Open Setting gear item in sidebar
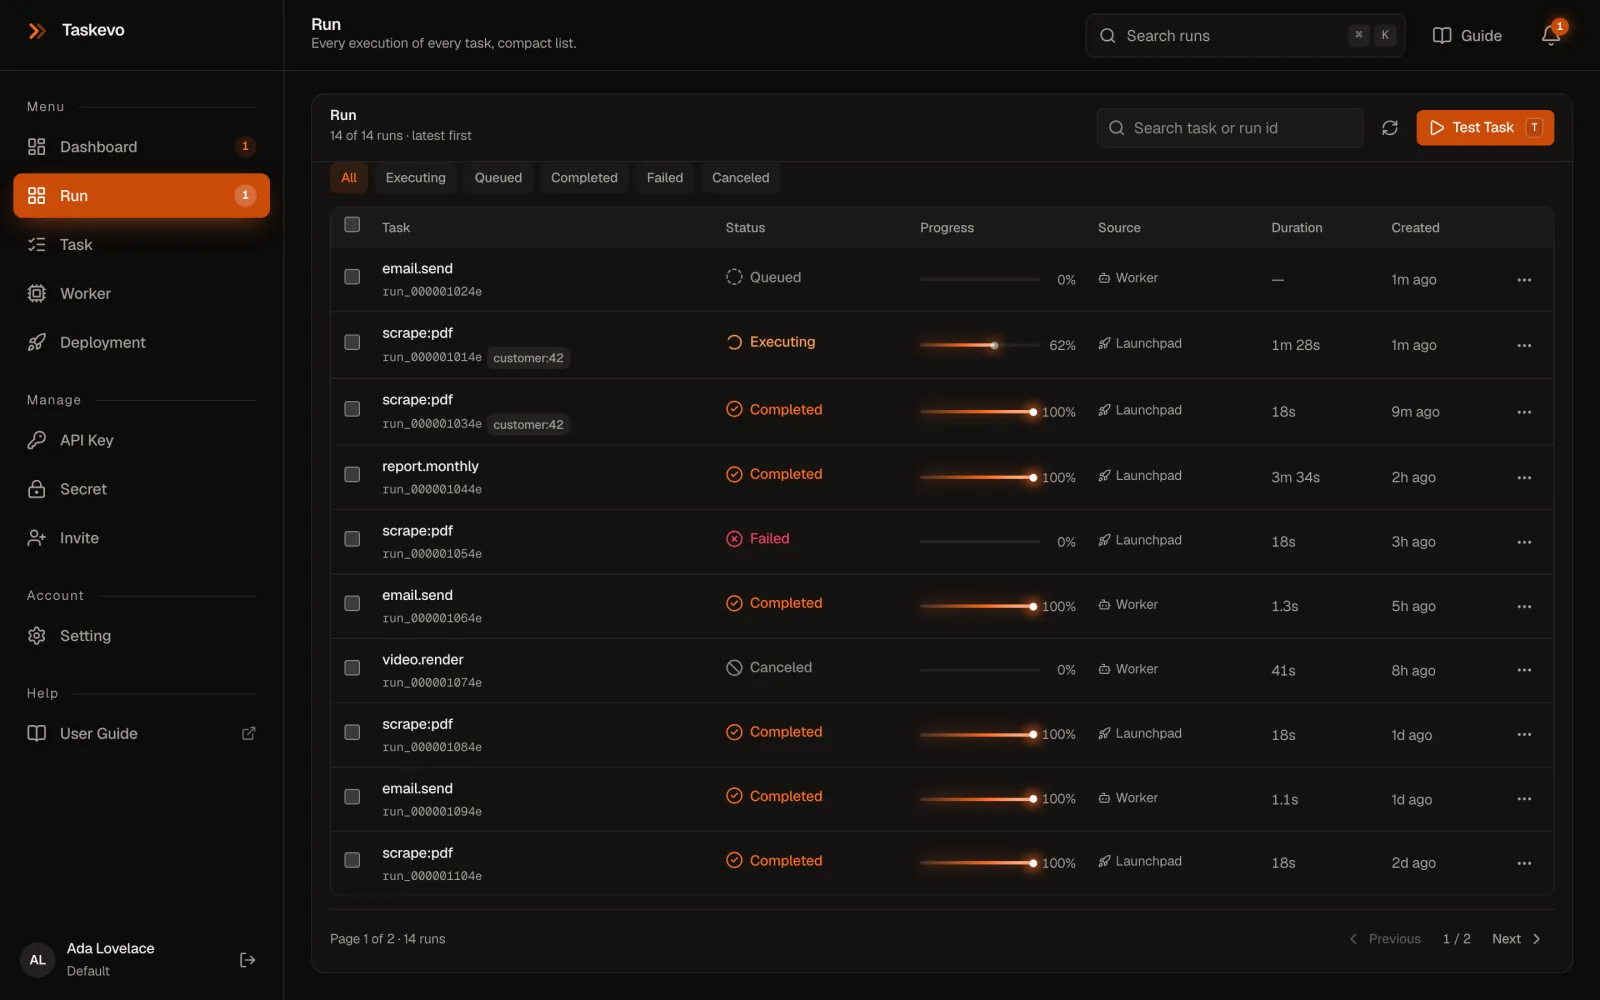The width and height of the screenshot is (1600, 1000). [141, 636]
